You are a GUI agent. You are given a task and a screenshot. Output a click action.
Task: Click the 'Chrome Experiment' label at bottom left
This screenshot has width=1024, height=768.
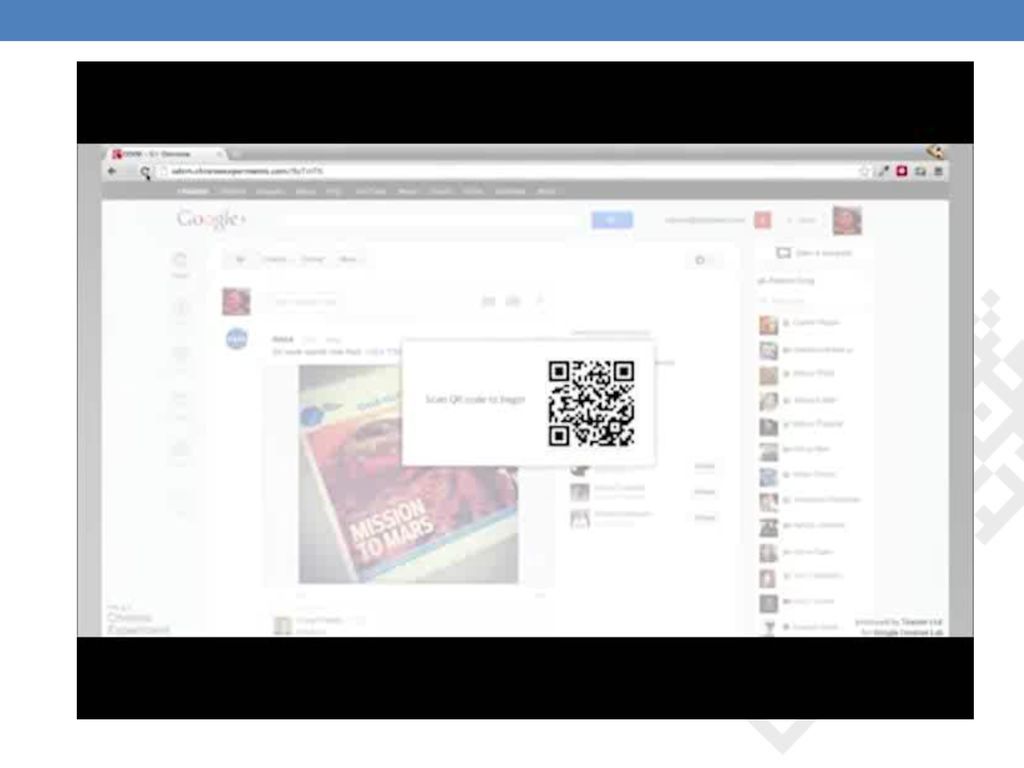(x=138, y=623)
